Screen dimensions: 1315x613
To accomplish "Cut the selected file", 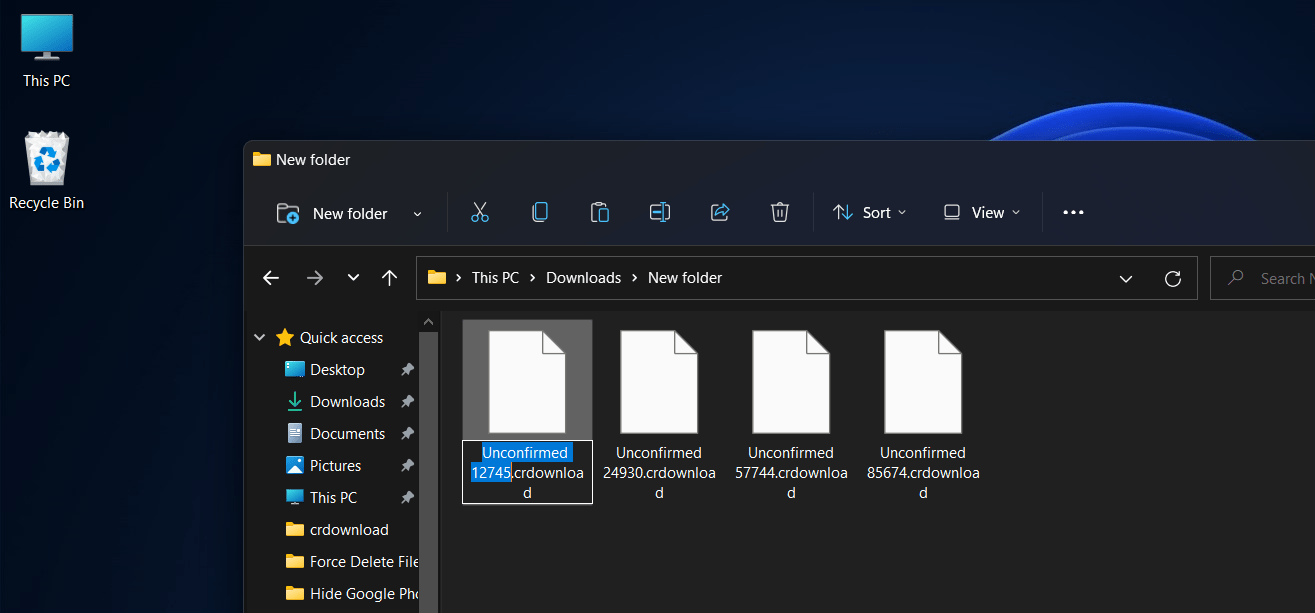I will [479, 212].
